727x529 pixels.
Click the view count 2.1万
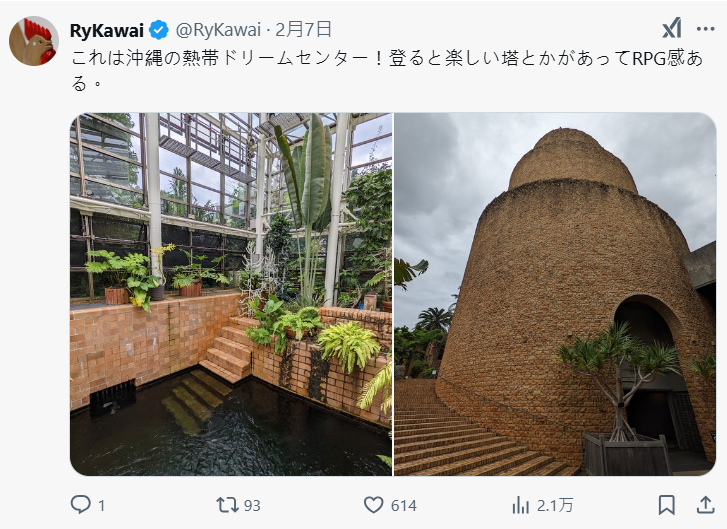click(x=555, y=505)
